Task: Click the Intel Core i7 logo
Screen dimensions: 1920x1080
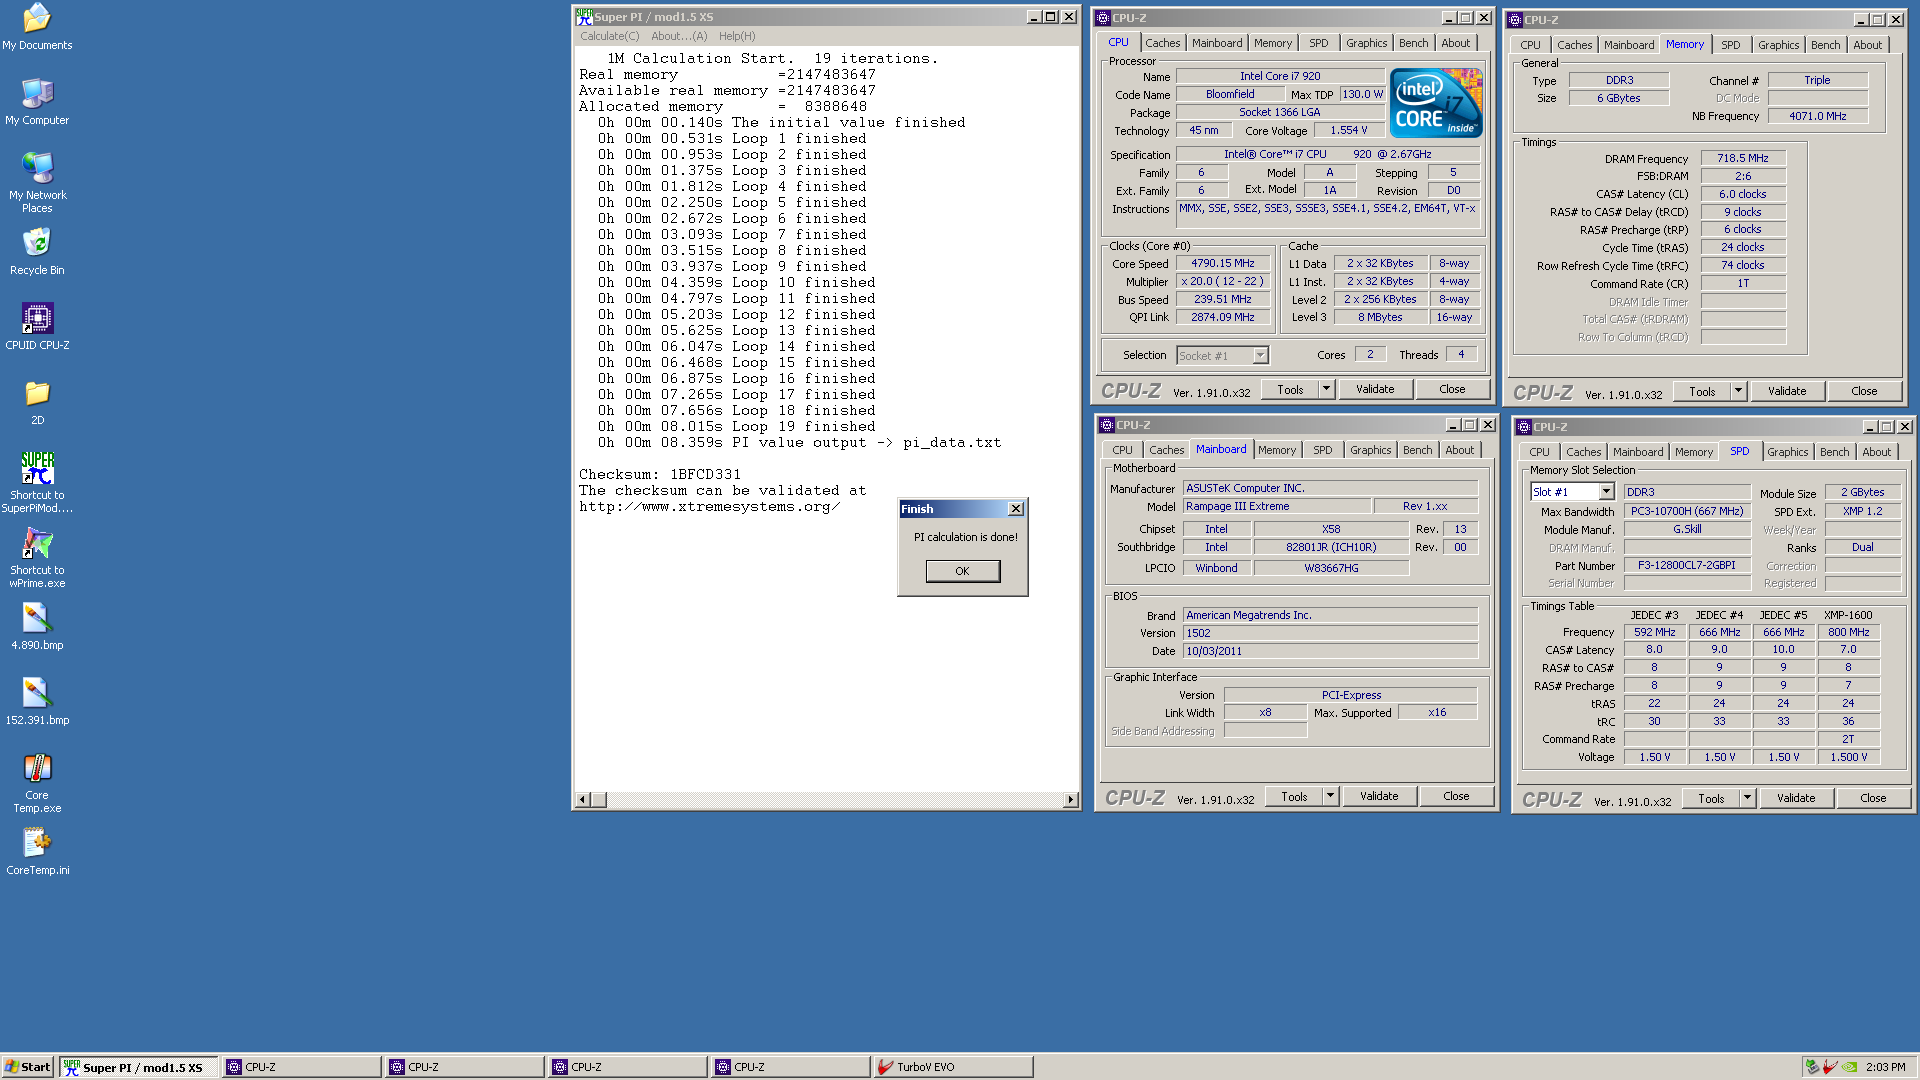Action: 1436,103
